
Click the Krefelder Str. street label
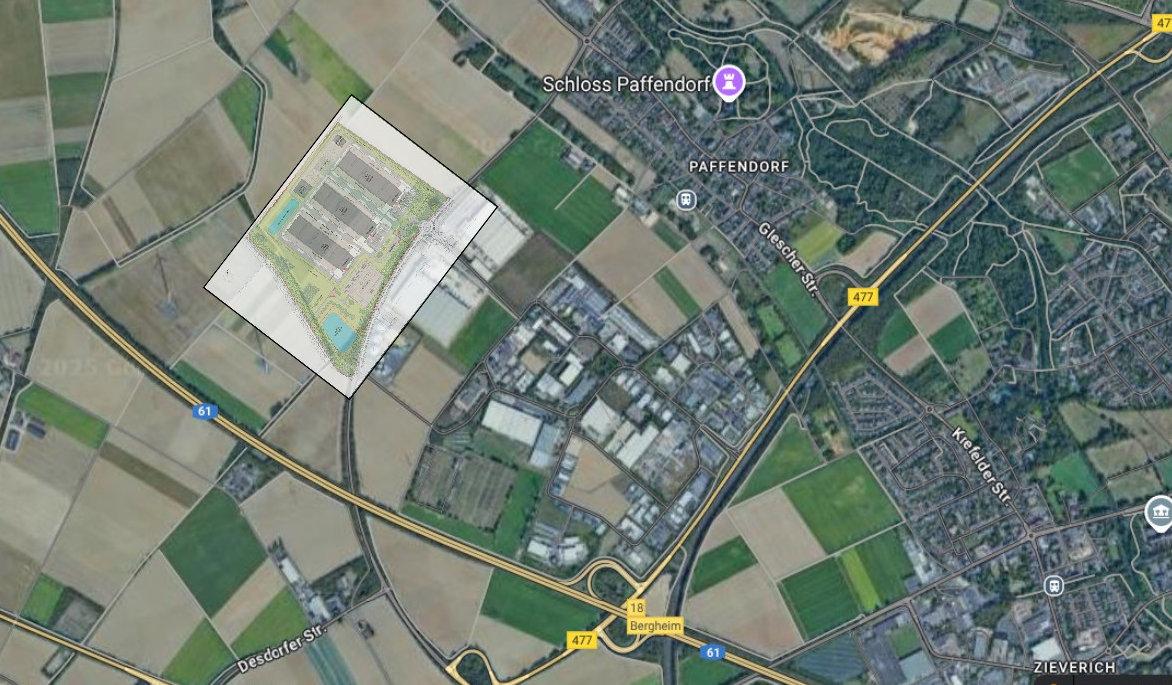coord(981,466)
